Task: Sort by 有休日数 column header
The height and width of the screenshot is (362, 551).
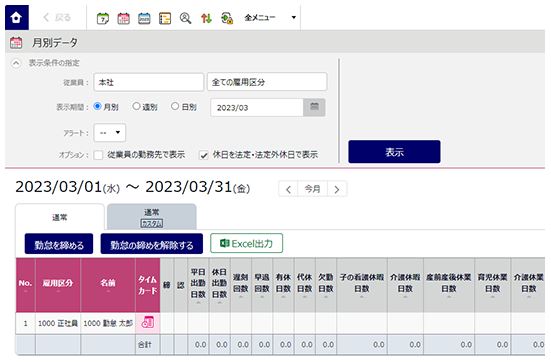Action: pyautogui.click(x=283, y=285)
